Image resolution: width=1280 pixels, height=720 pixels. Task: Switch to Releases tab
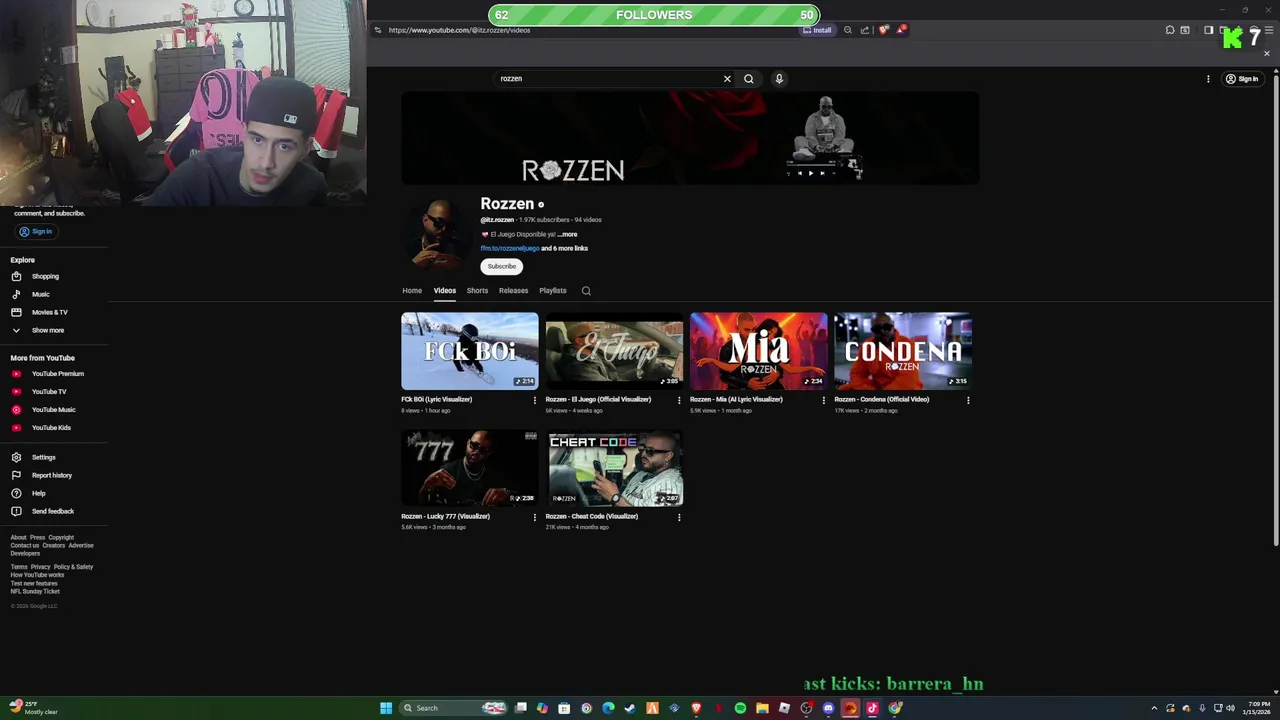click(x=513, y=291)
